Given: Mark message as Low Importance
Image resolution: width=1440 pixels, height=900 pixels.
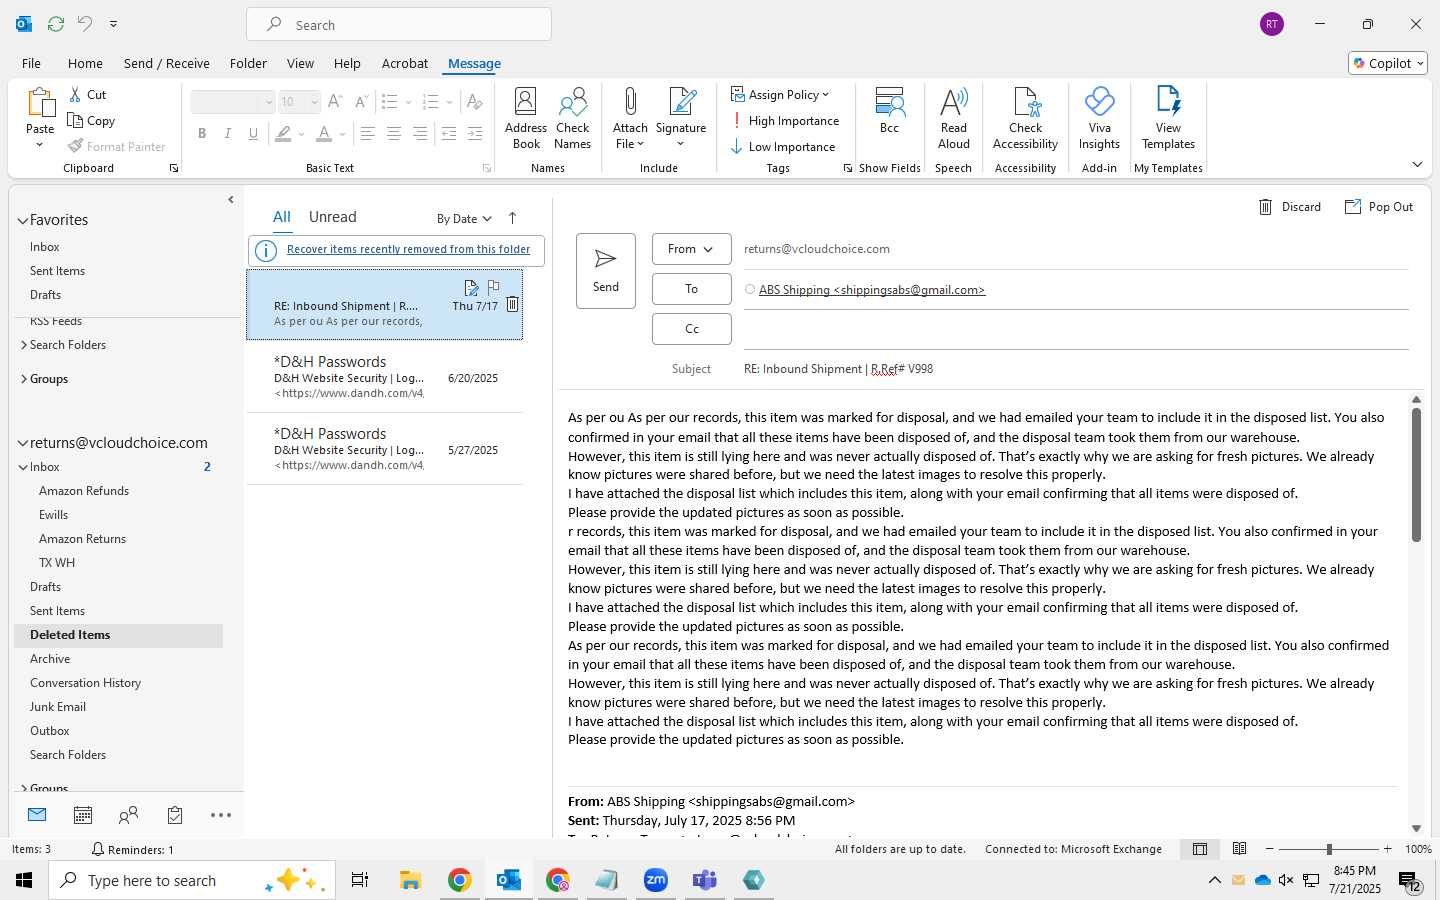Looking at the screenshot, I should (x=783, y=146).
